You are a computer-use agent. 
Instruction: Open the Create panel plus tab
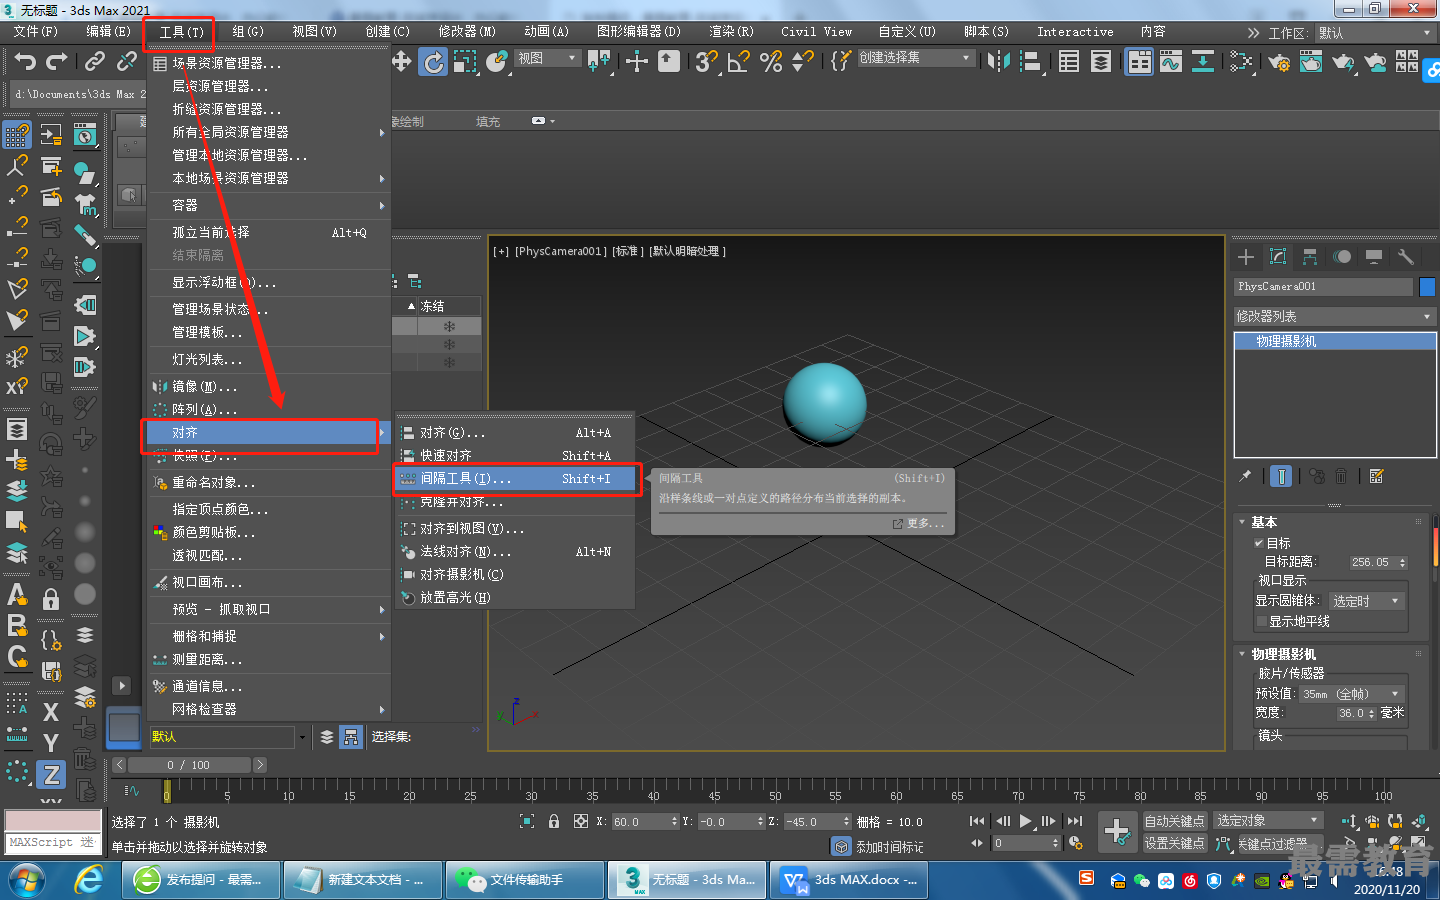pos(1246,257)
